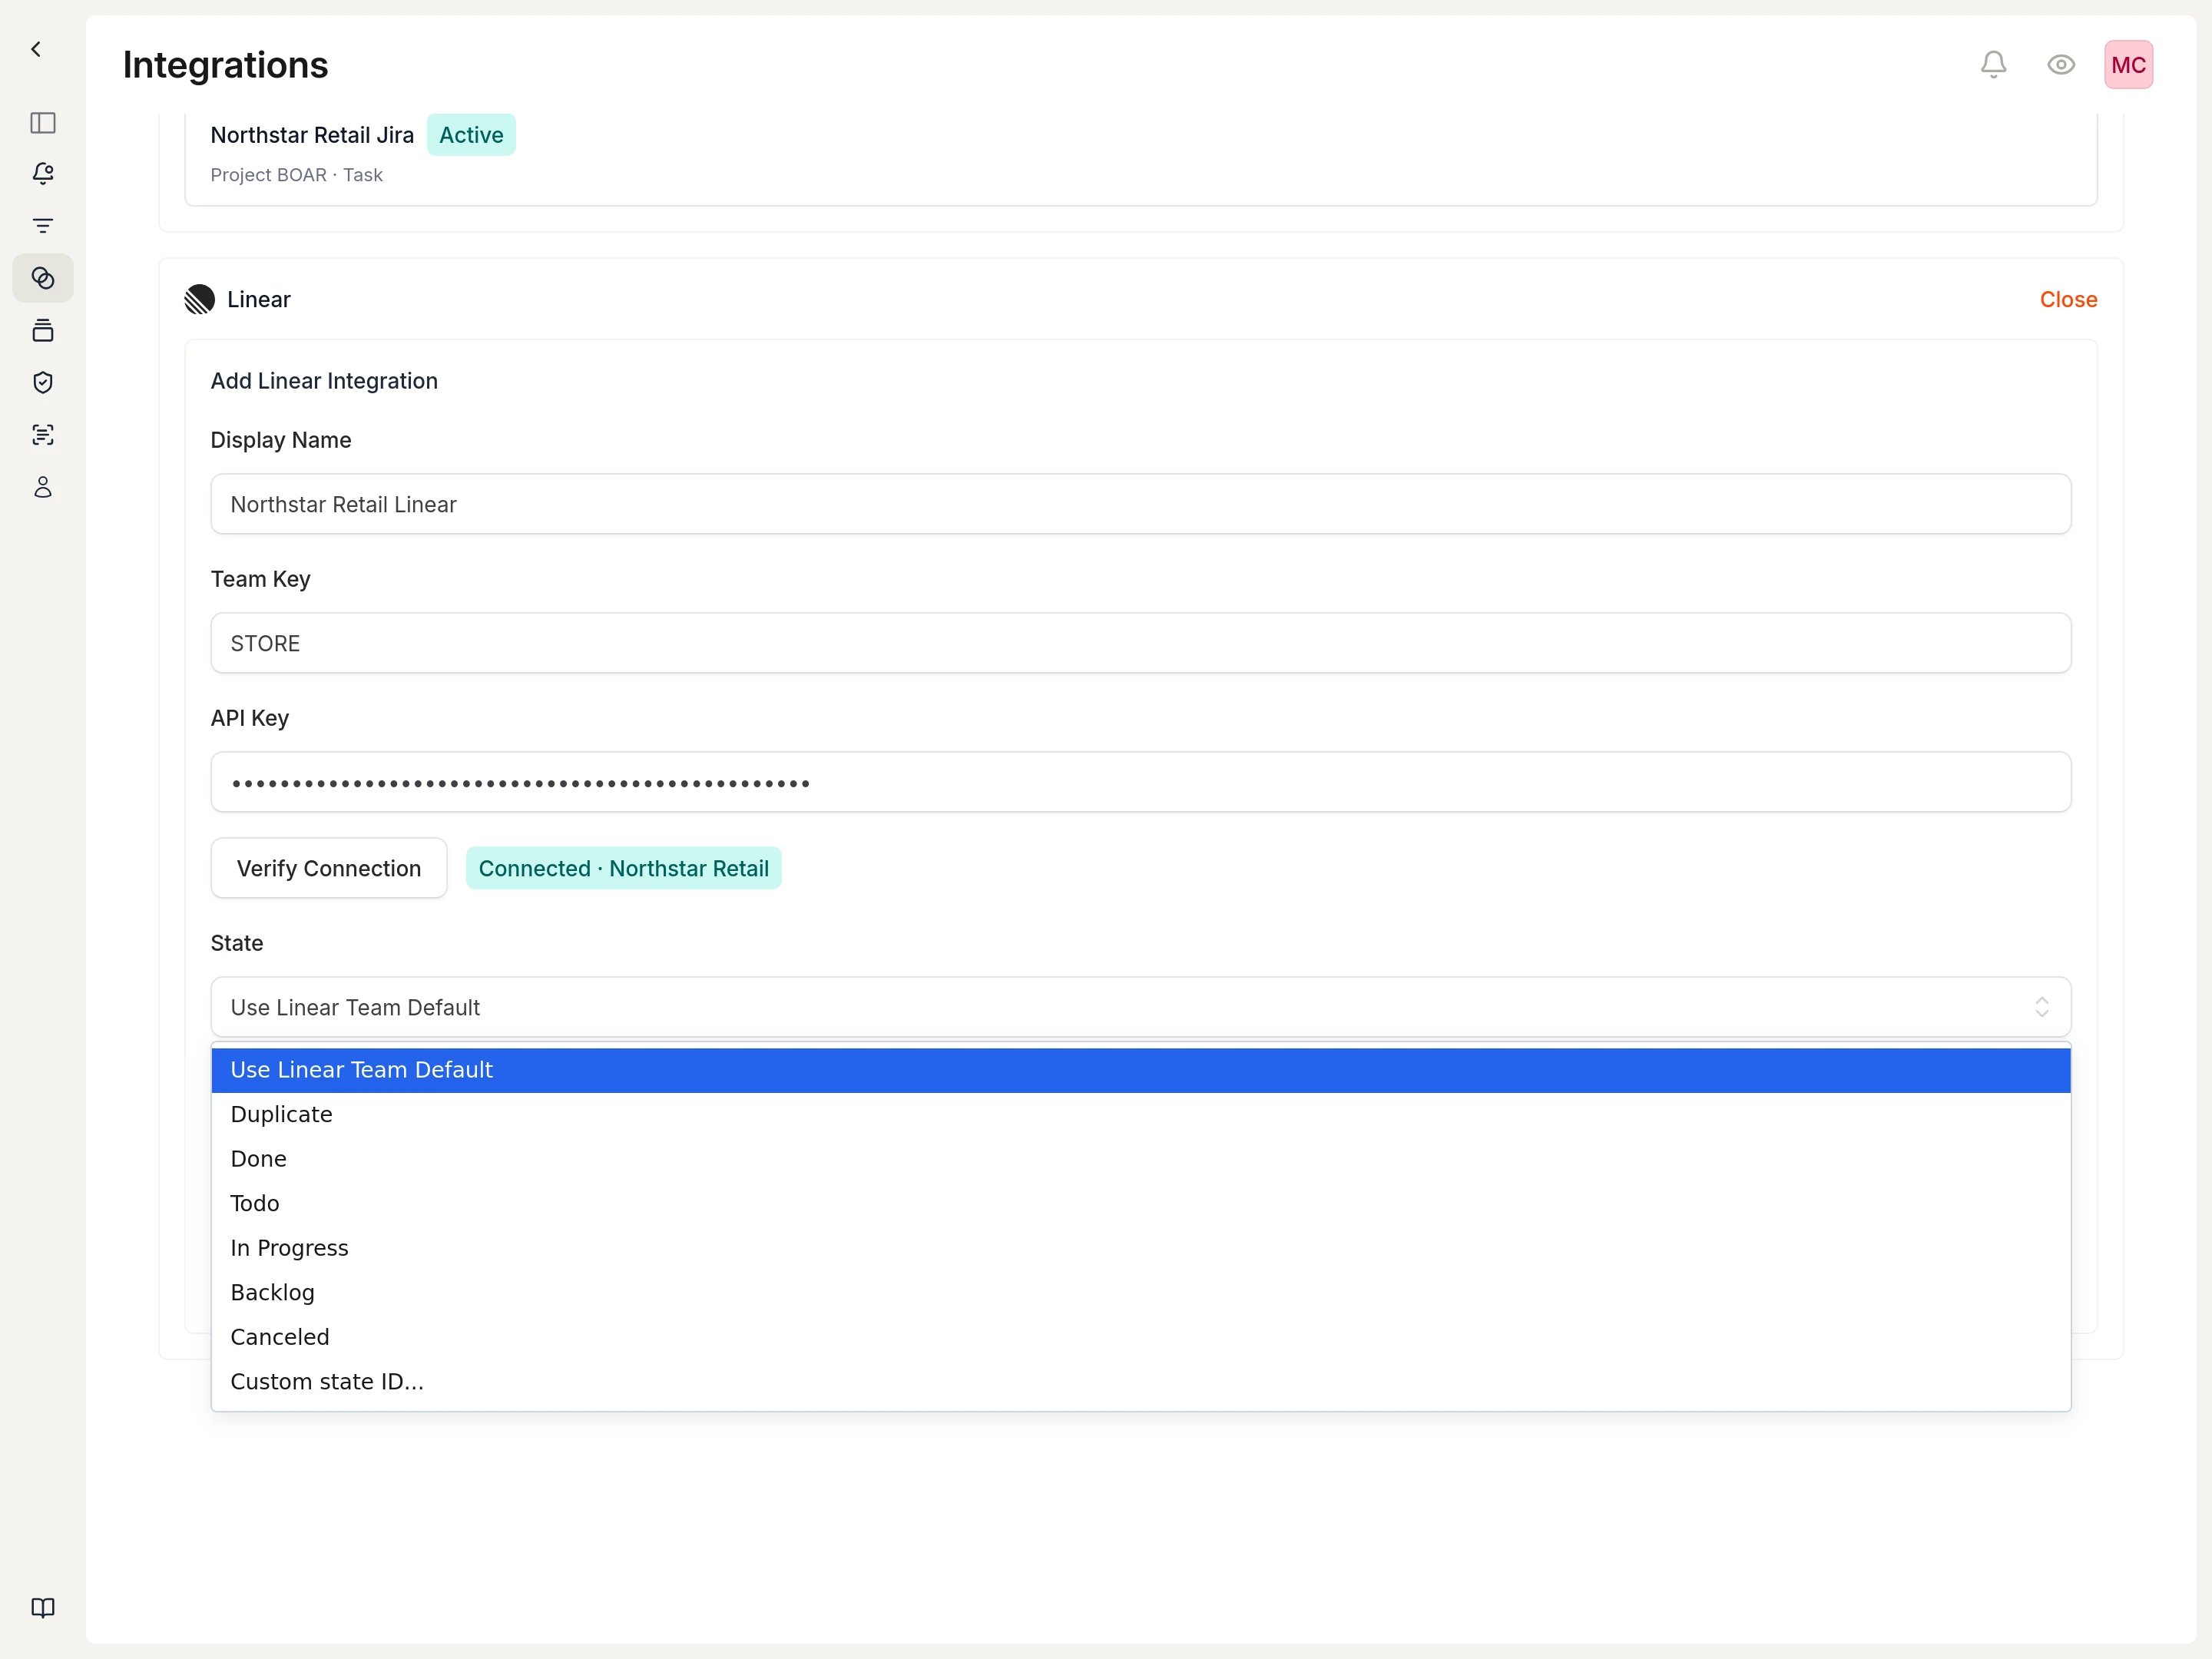This screenshot has height=1659, width=2212.
Task: Toggle the sidebar panel icon
Action: tap(43, 123)
